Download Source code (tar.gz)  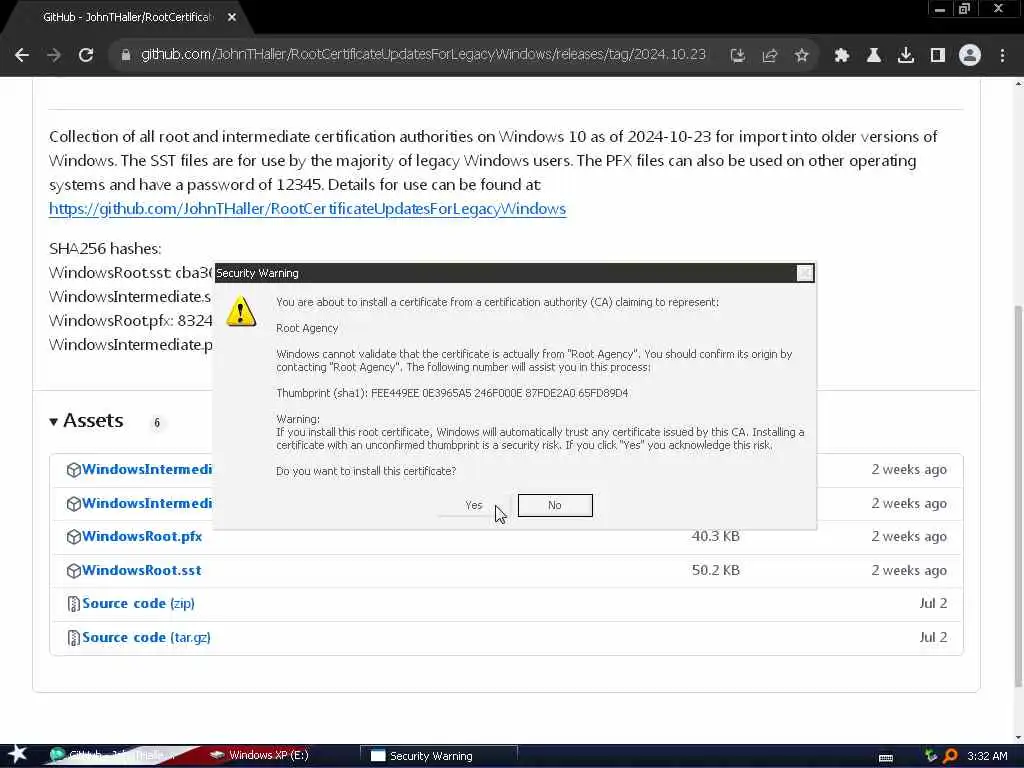coord(146,637)
